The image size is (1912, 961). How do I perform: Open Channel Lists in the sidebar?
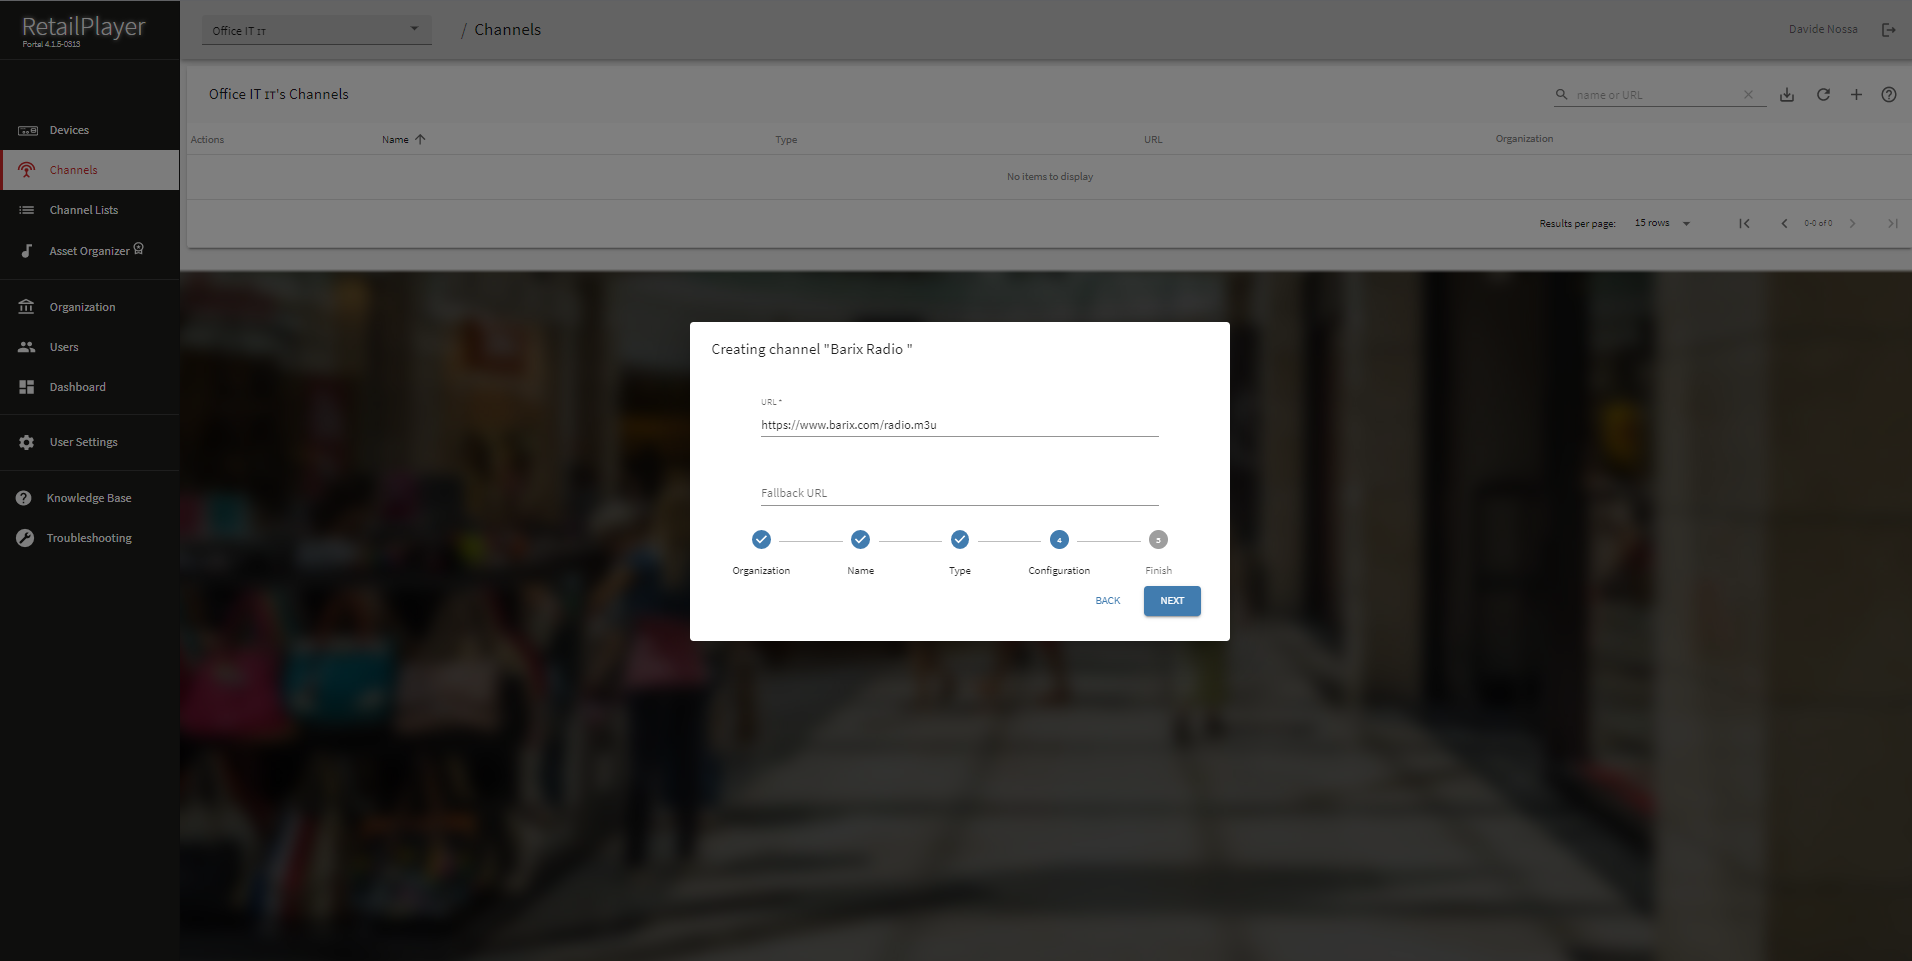pos(84,211)
